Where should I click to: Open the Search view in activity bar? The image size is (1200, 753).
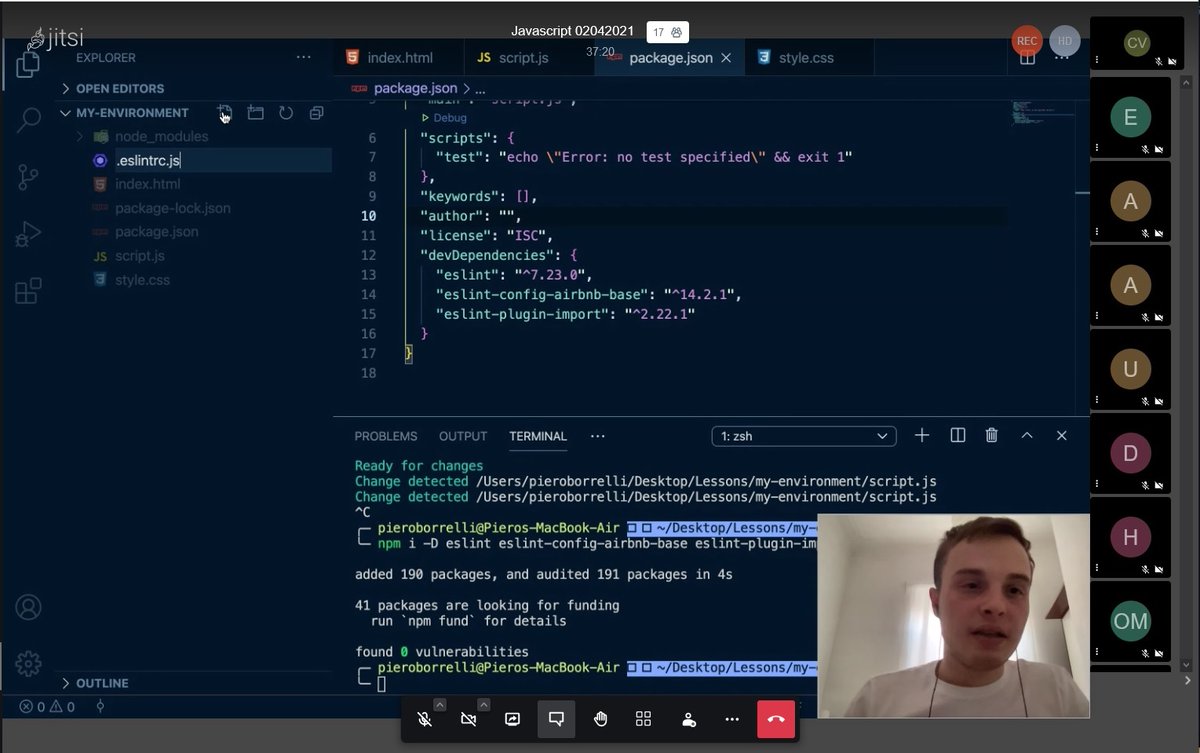click(28, 120)
